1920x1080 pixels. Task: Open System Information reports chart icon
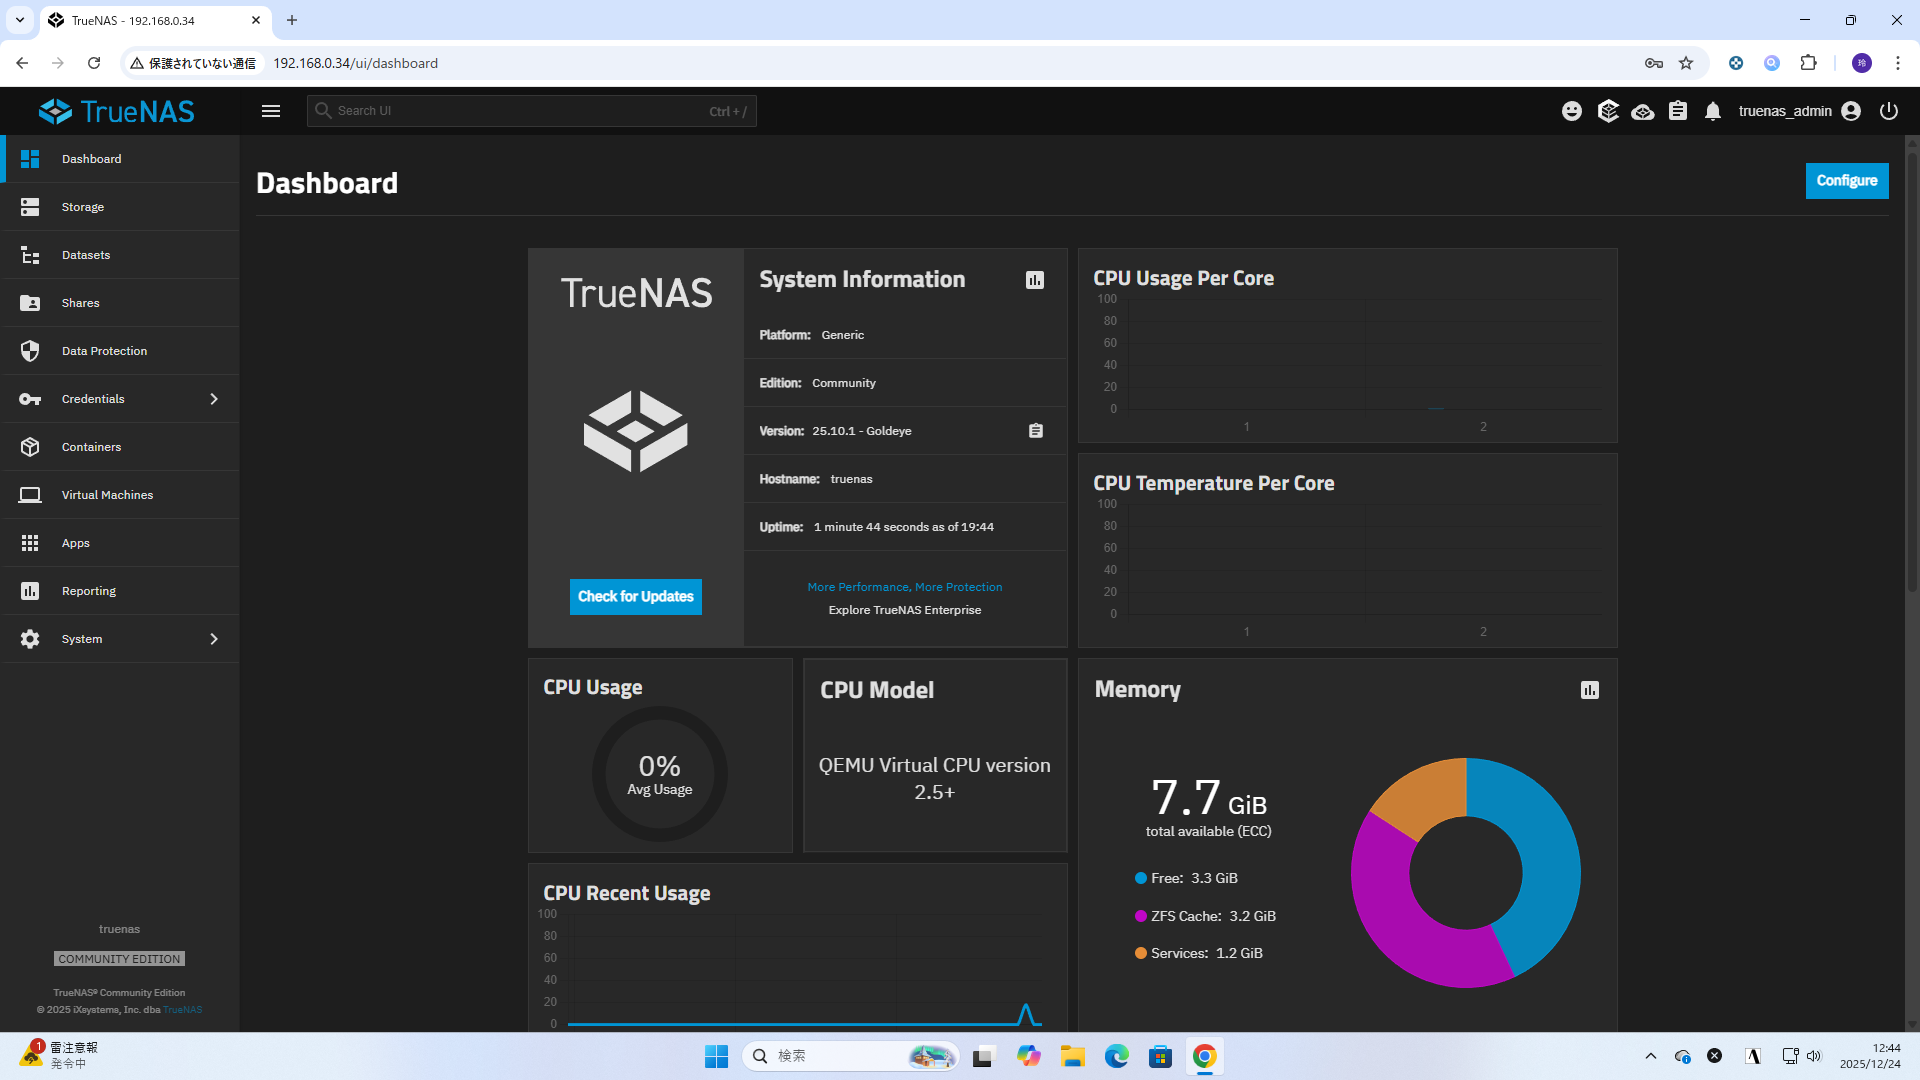click(x=1035, y=280)
